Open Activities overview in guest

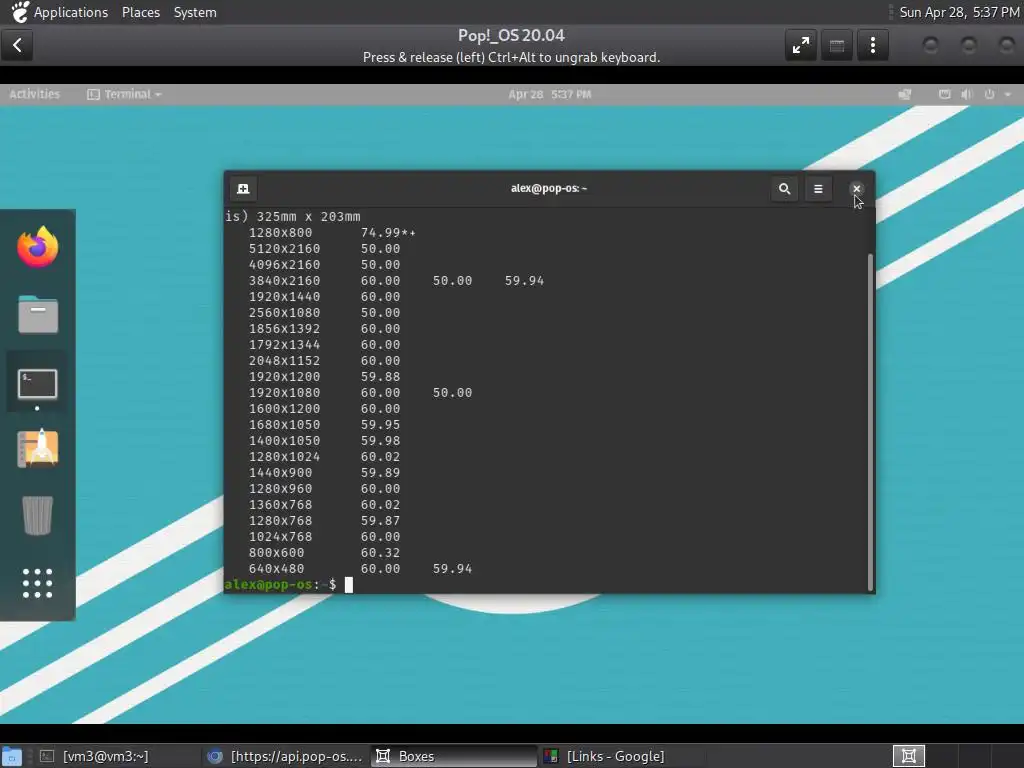pyautogui.click(x=35, y=94)
